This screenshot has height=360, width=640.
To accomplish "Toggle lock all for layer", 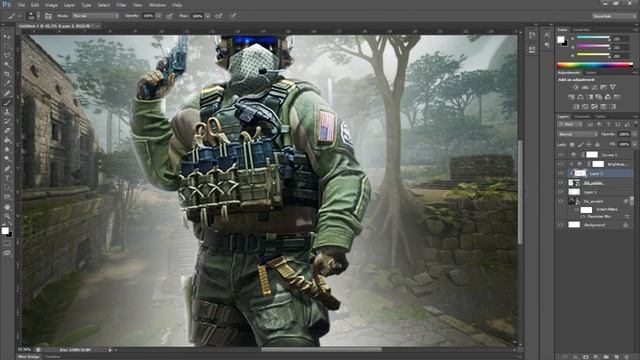I will tap(598, 144).
